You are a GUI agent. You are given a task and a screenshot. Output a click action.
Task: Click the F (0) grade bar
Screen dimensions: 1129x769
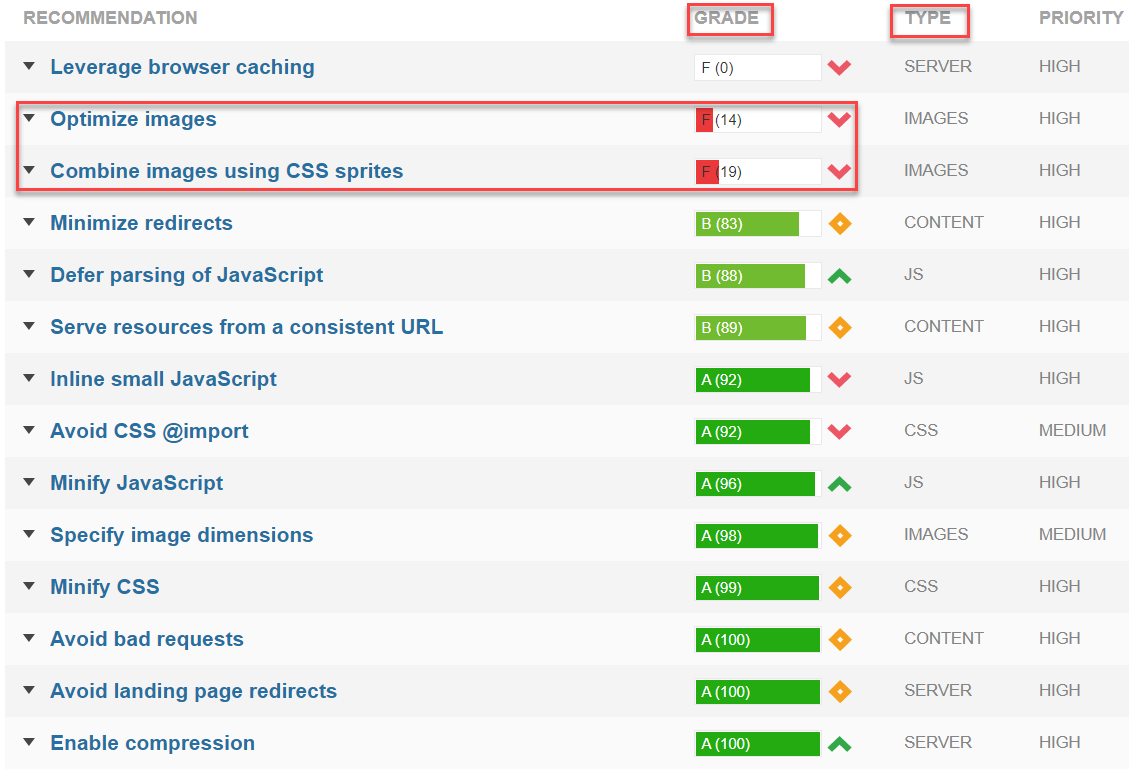(x=757, y=68)
